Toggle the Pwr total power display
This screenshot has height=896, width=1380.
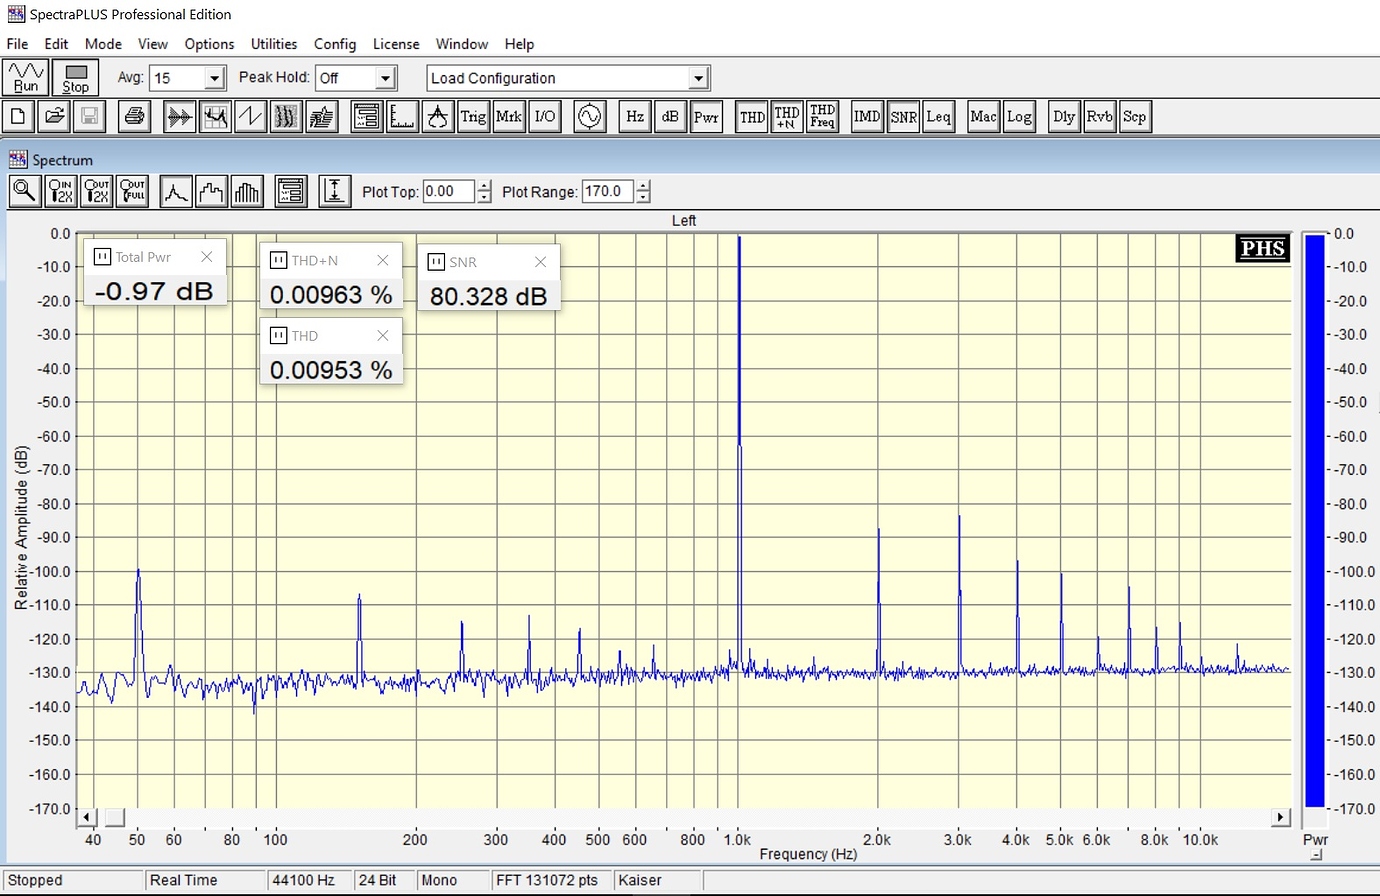point(706,117)
